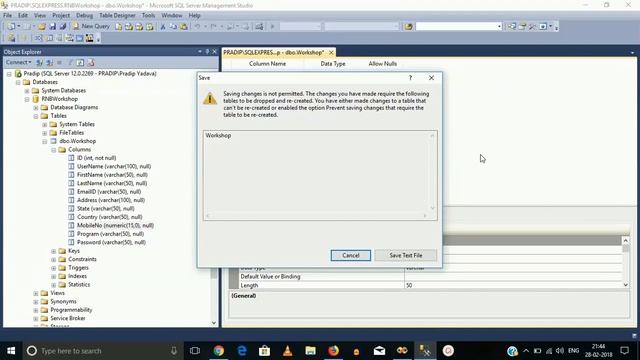Click the New Query toolbar button

pyautogui.click(x=91, y=26)
